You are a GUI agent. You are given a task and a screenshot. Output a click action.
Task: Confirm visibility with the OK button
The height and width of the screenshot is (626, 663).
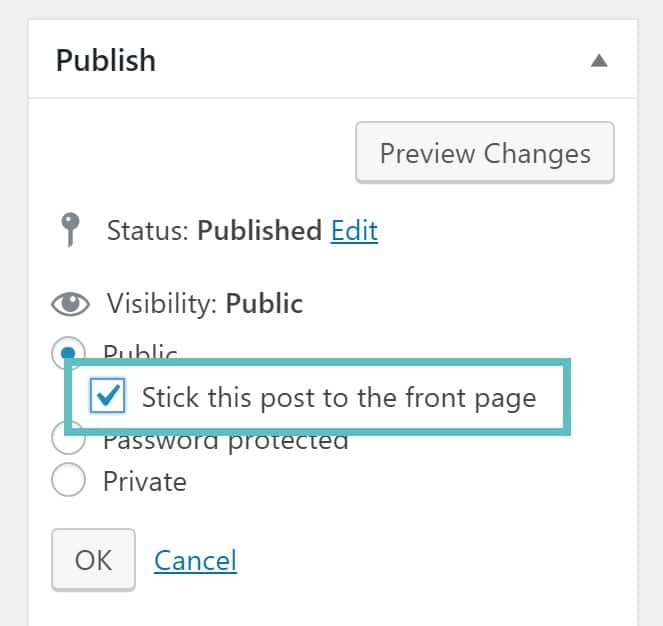tap(93, 559)
